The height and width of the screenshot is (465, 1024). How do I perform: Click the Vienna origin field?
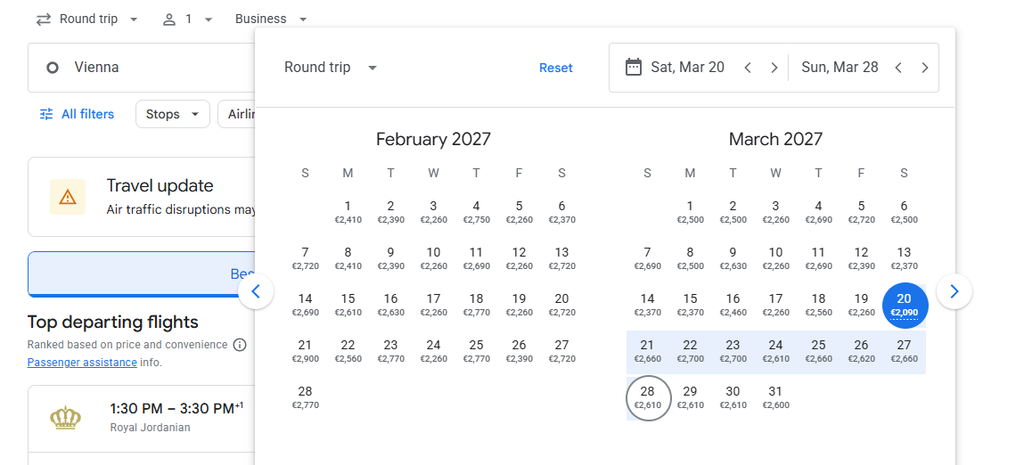click(x=141, y=67)
